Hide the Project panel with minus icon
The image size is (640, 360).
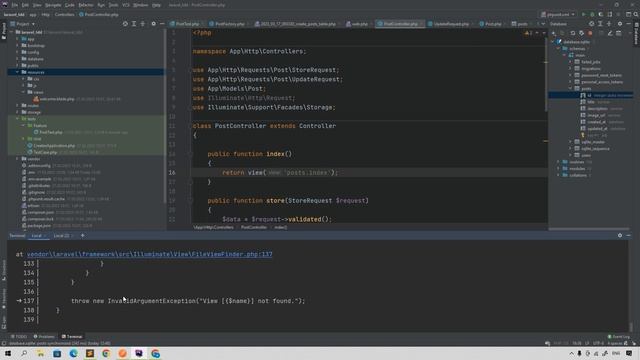162,24
